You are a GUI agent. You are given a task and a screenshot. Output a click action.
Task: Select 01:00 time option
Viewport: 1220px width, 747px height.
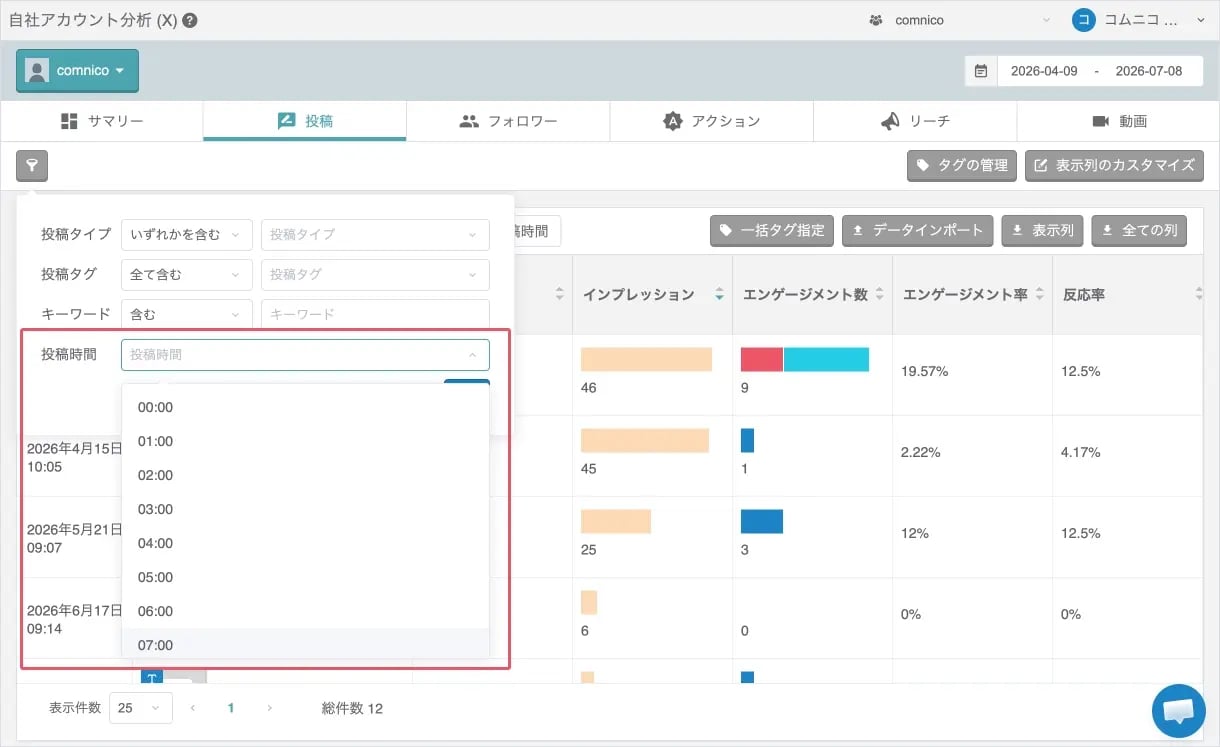tap(305, 441)
